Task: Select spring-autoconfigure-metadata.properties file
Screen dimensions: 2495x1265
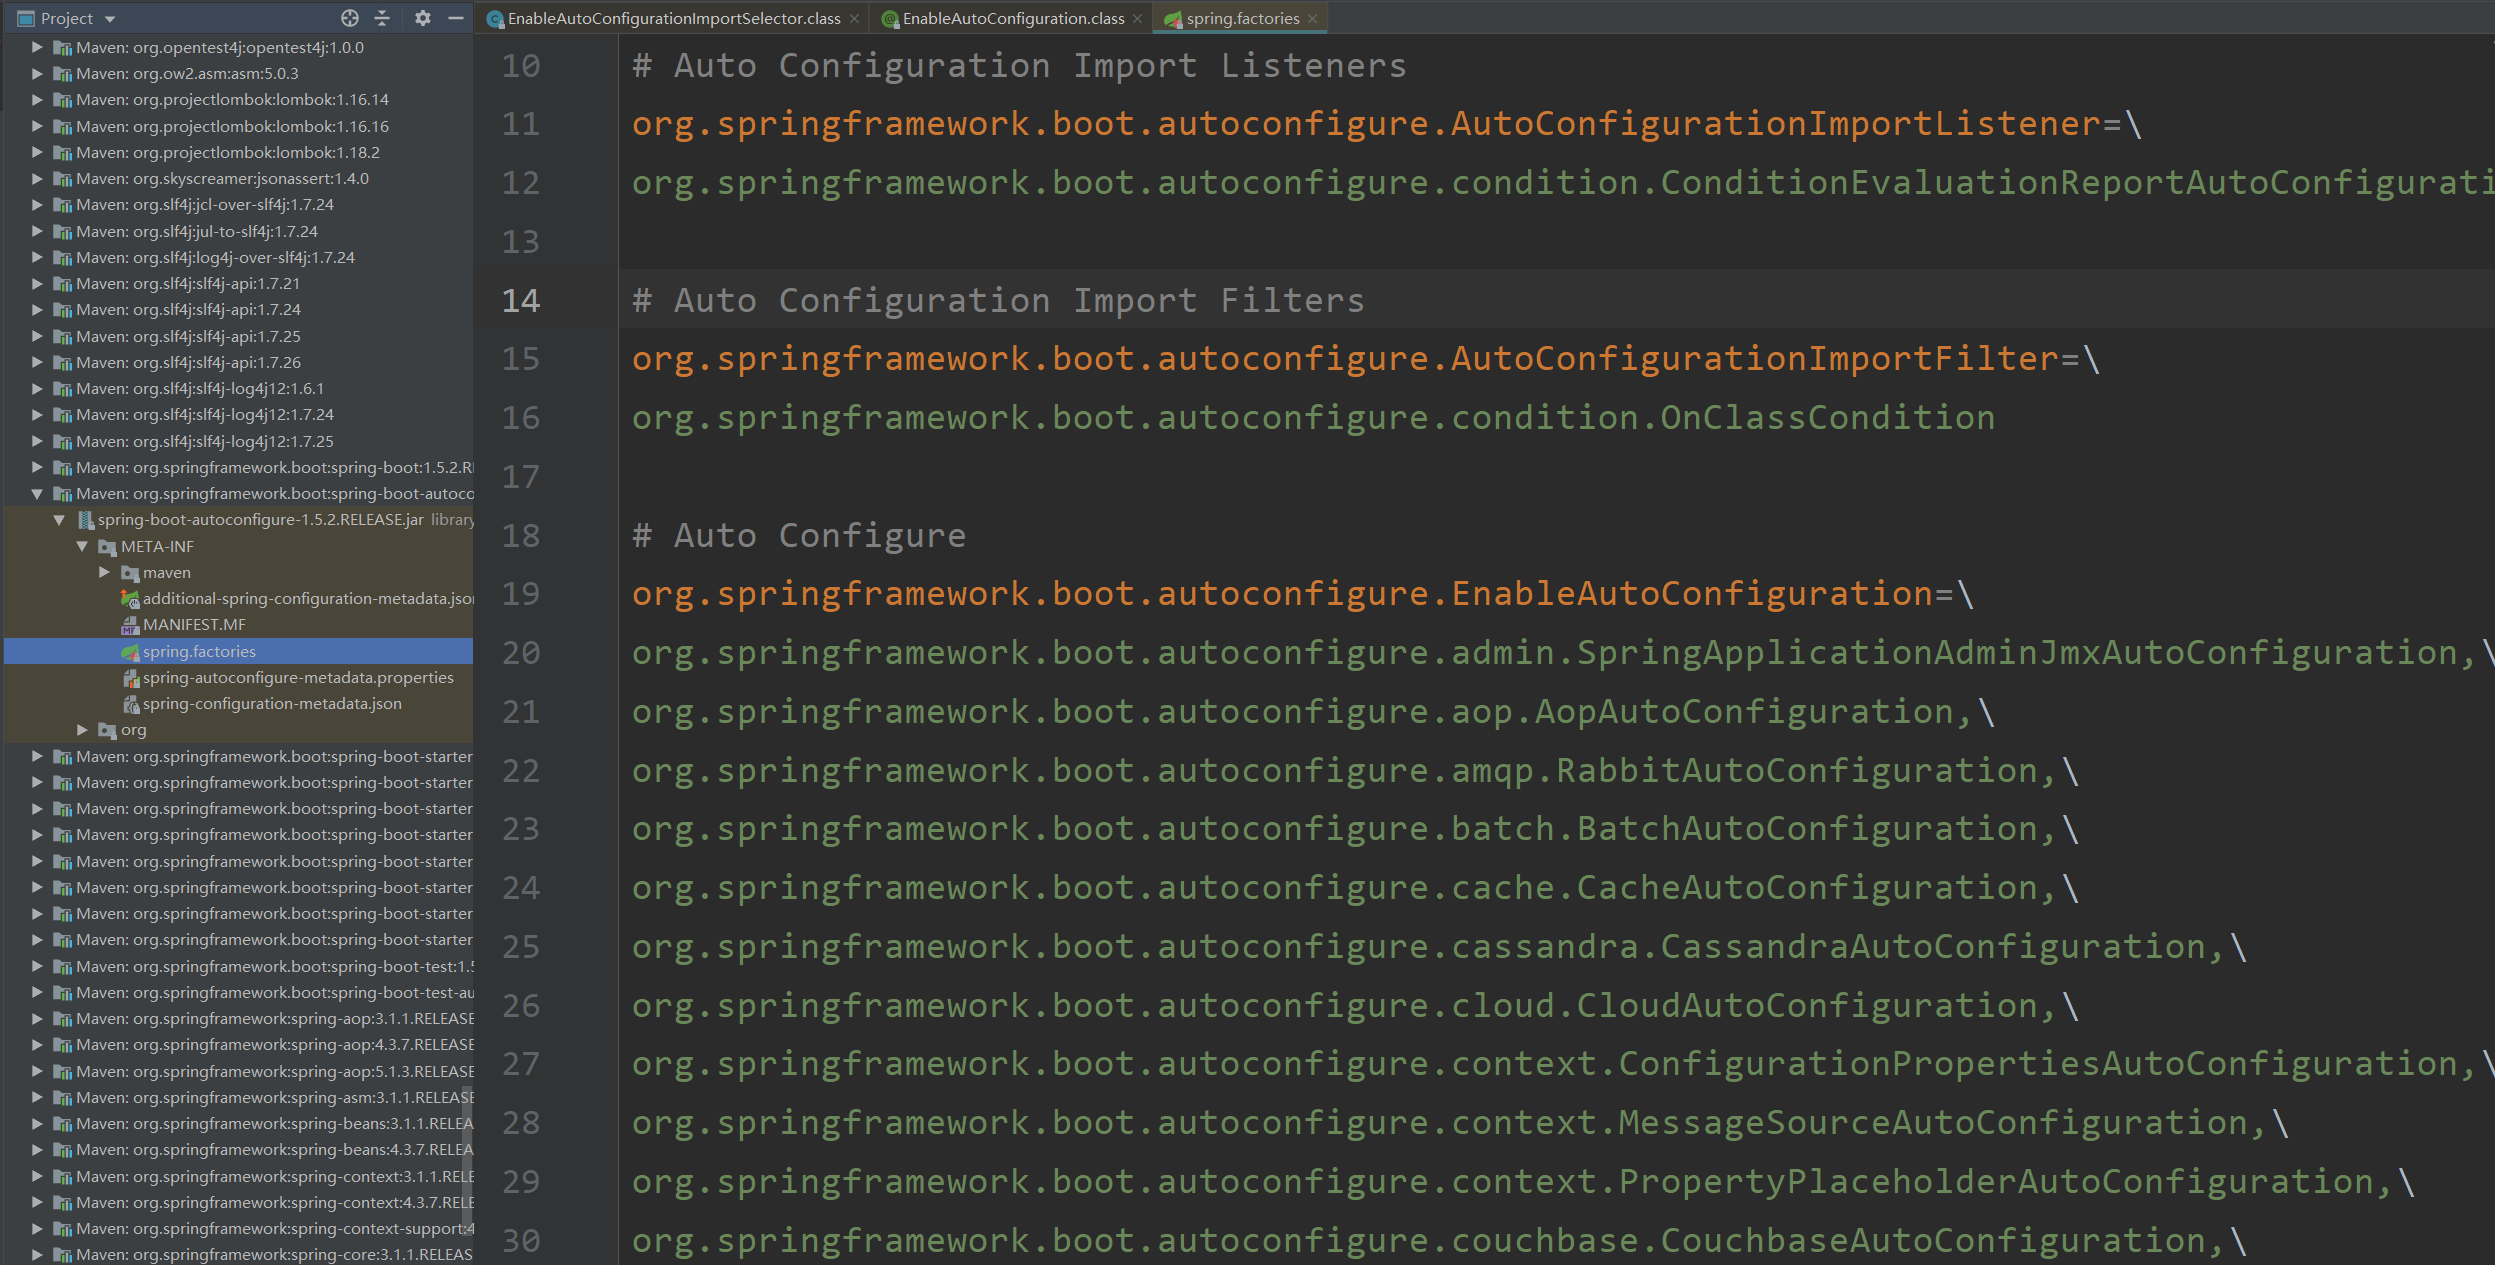Action: (297, 678)
